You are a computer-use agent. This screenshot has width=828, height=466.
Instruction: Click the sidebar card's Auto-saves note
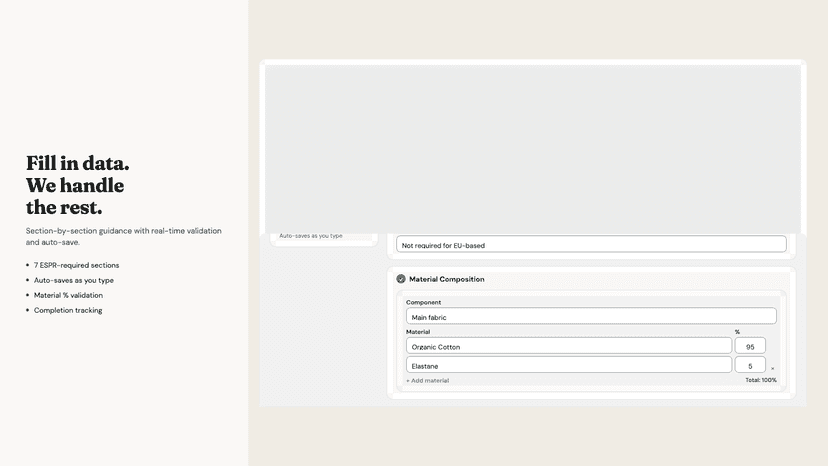pos(311,236)
